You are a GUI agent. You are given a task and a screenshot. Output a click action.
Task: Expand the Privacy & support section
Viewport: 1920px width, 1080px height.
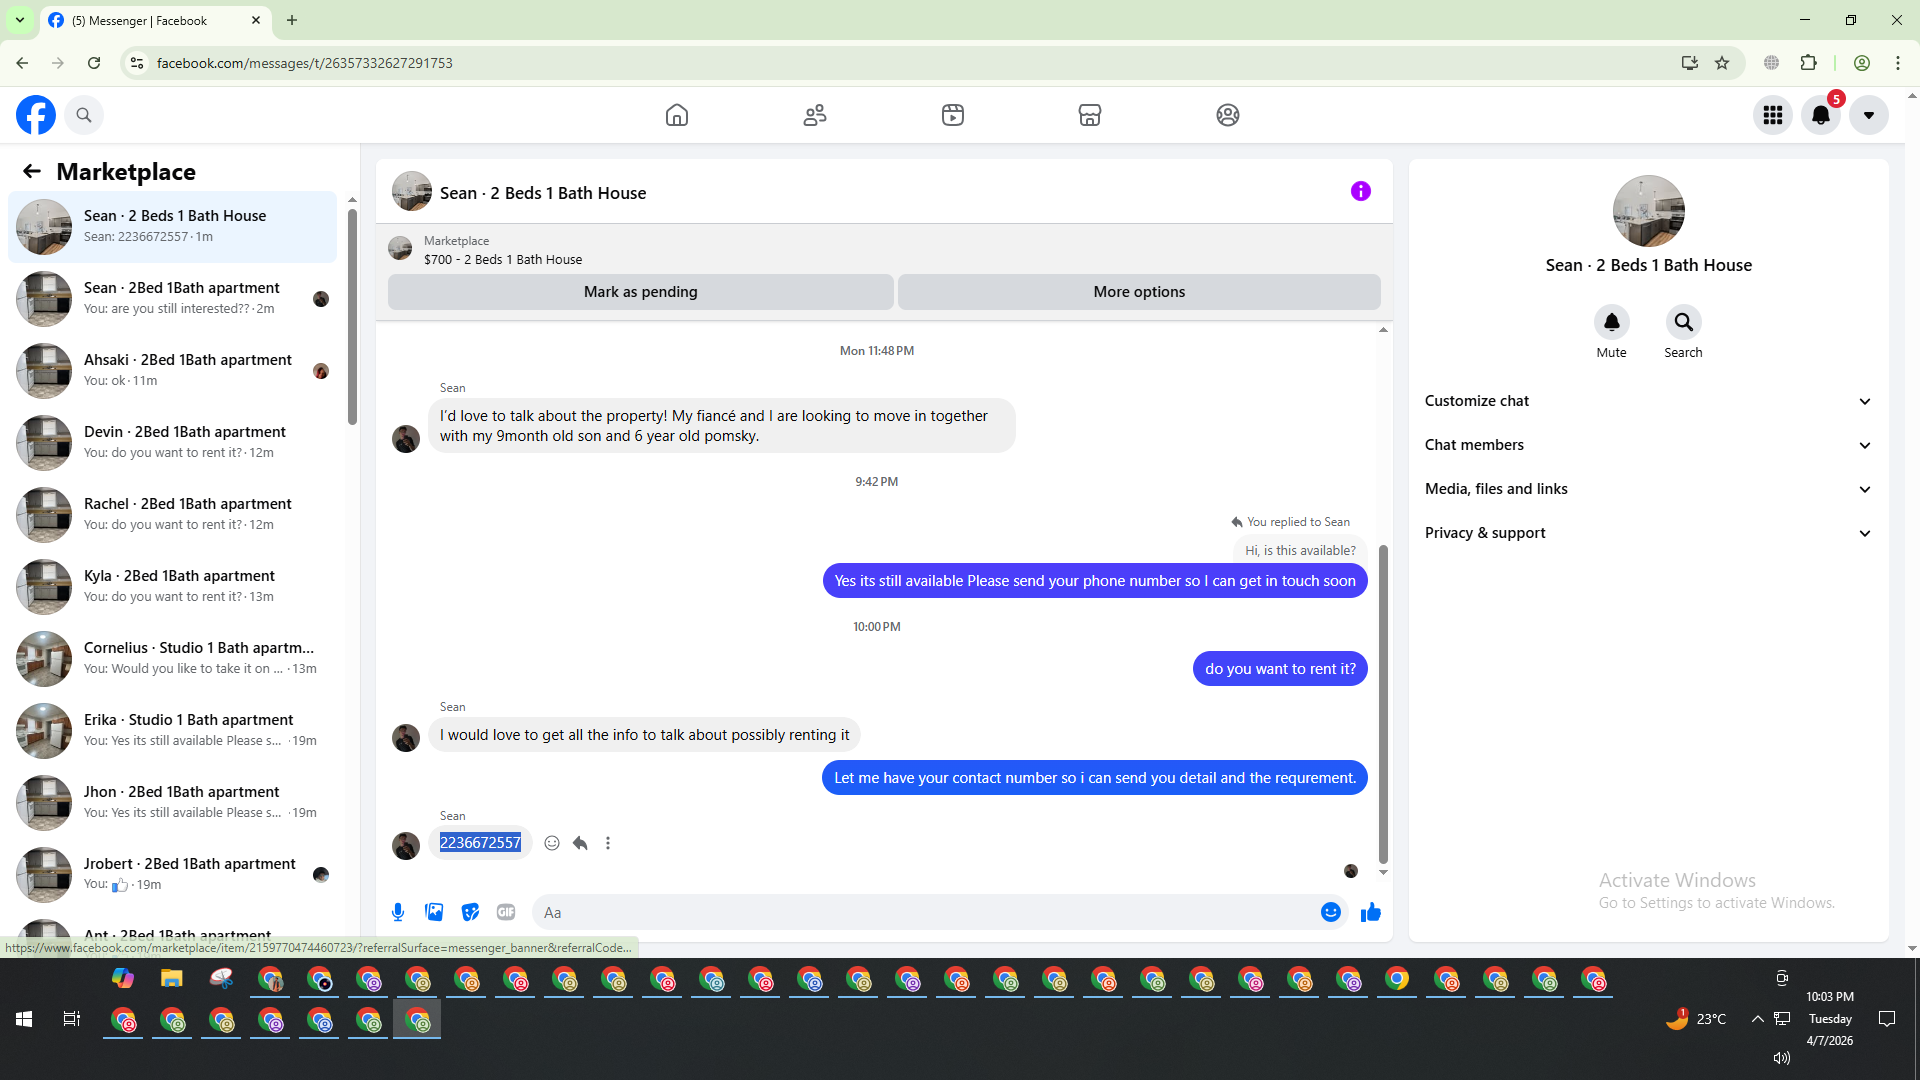1649,533
